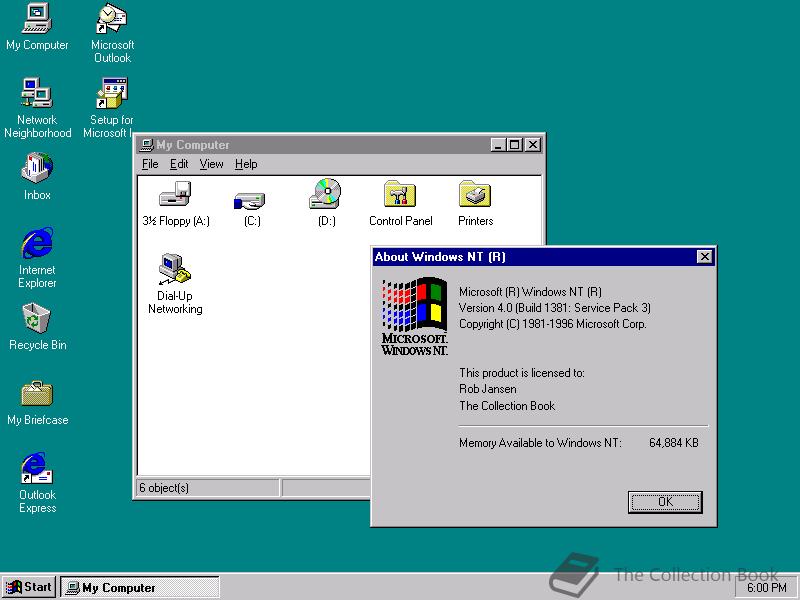Open the View menu in My Computer
800x600 pixels.
pyautogui.click(x=211, y=164)
